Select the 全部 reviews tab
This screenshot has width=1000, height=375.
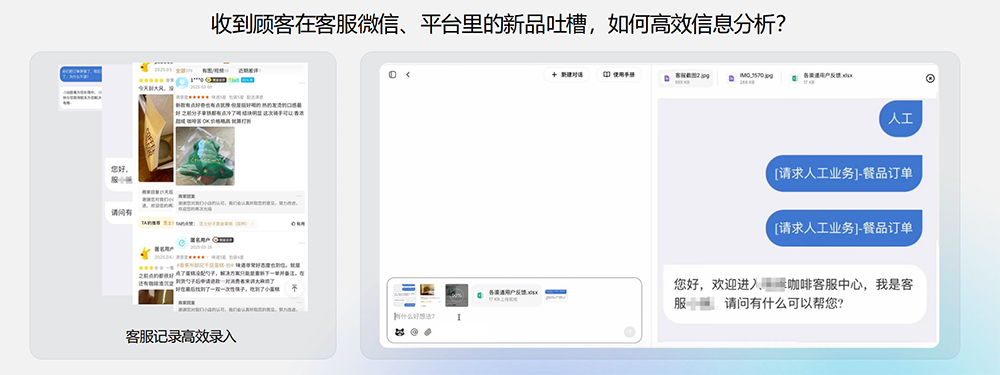184,70
